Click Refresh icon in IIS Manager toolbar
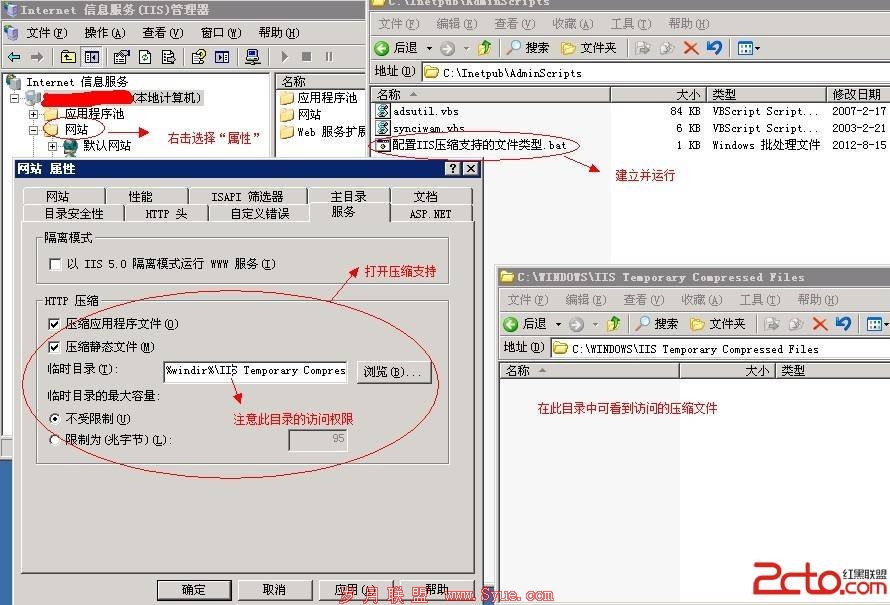The image size is (890, 605). (x=145, y=57)
